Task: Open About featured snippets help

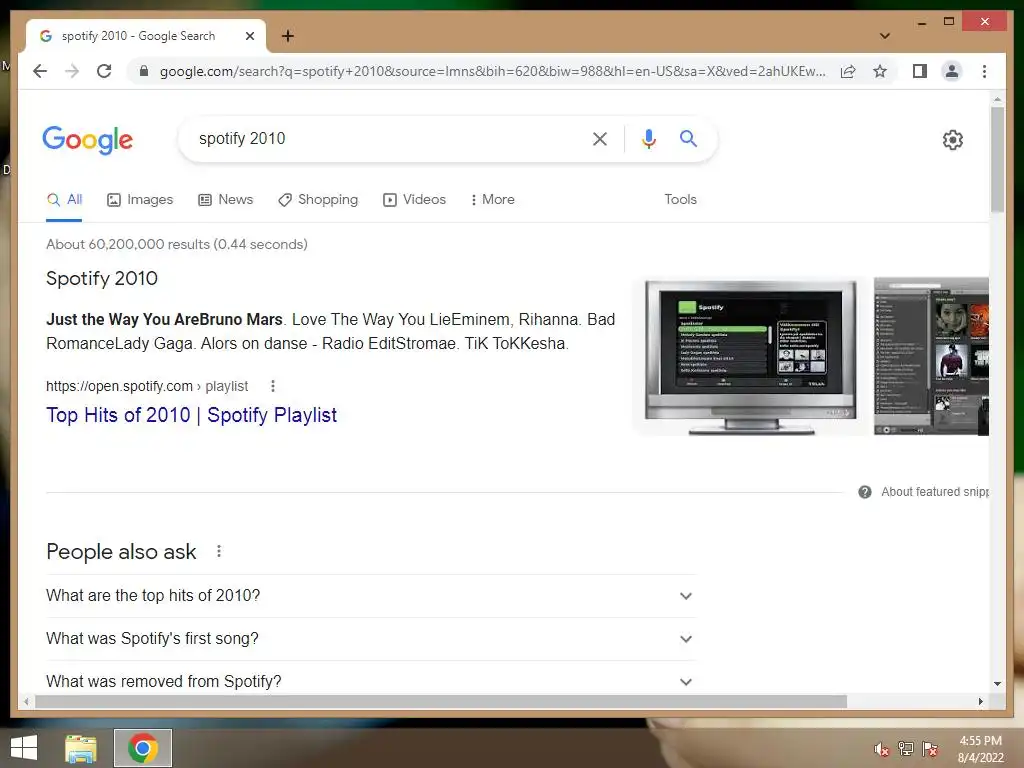Action: [935, 492]
